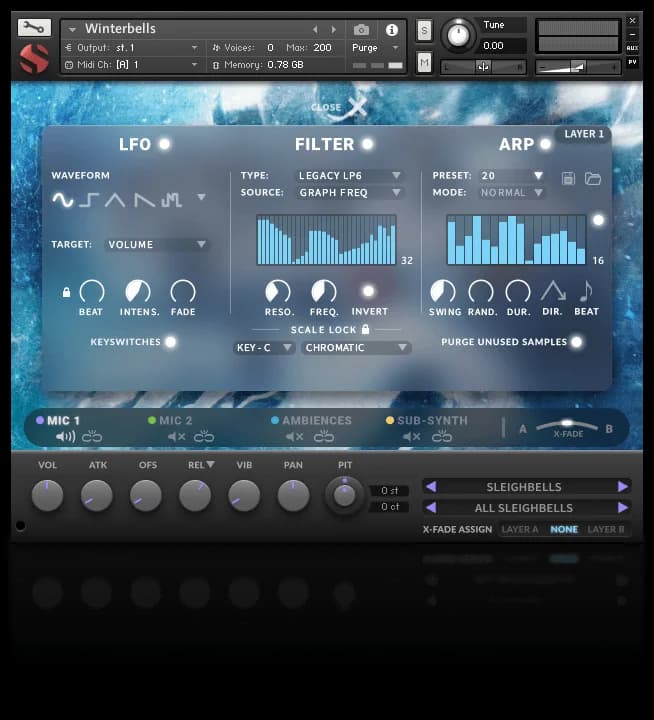Click the wrench edit-mode icon
Image resolution: width=654 pixels, height=720 pixels.
click(x=33, y=28)
